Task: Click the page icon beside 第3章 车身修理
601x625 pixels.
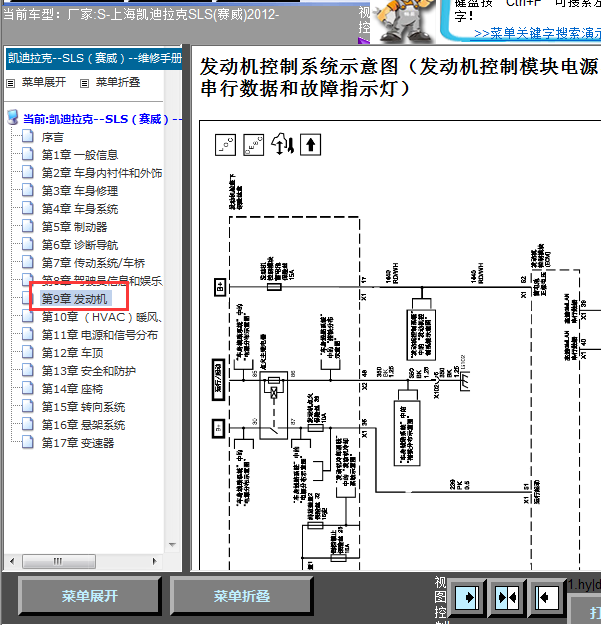Action: tap(27, 190)
